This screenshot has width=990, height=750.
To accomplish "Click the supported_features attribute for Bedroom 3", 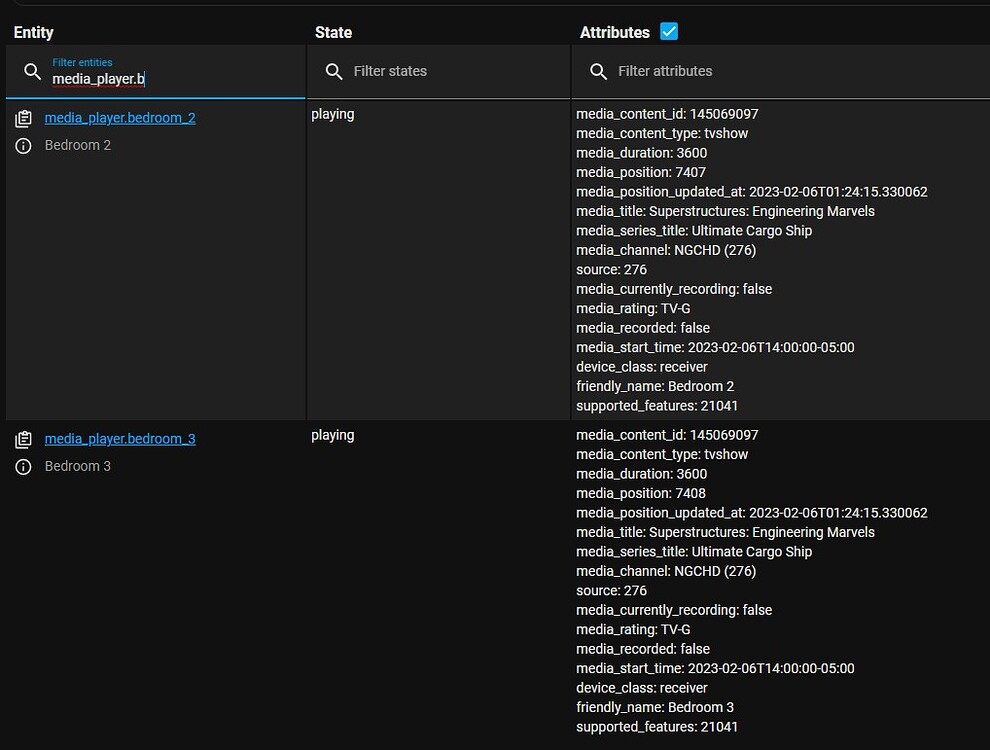I will [x=657, y=726].
